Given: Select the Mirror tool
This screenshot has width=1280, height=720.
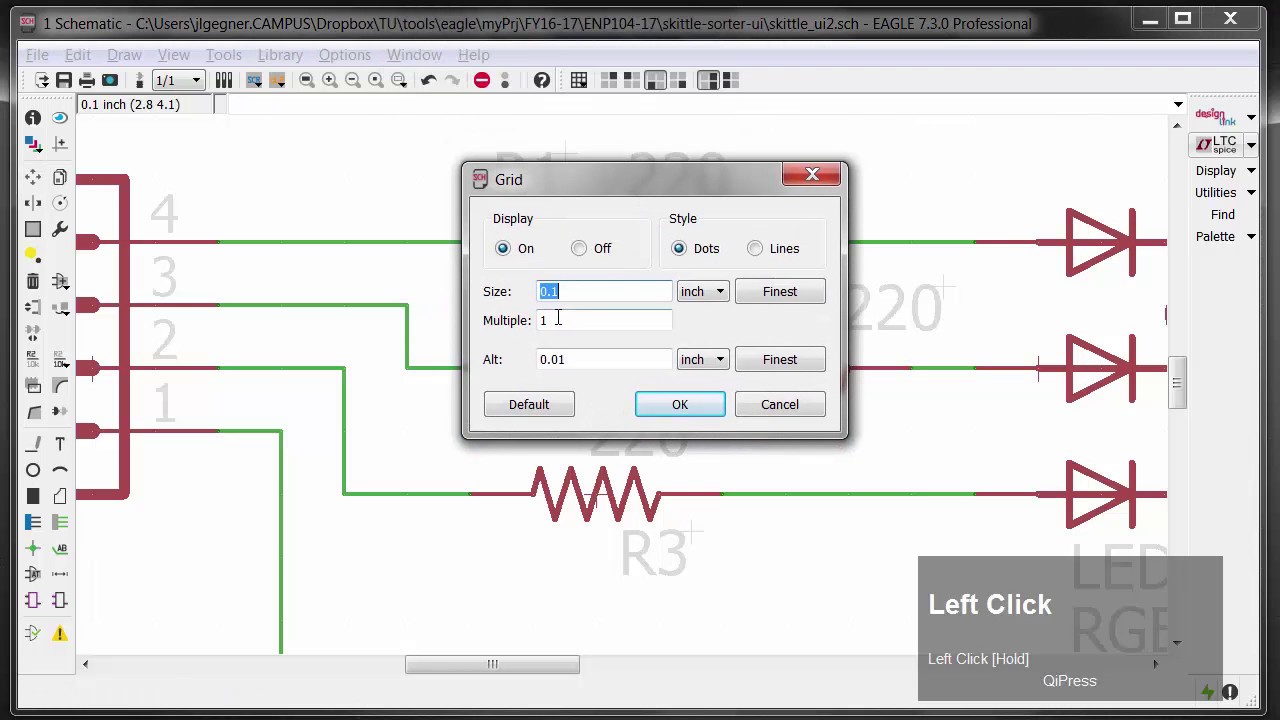Looking at the screenshot, I should pos(33,203).
